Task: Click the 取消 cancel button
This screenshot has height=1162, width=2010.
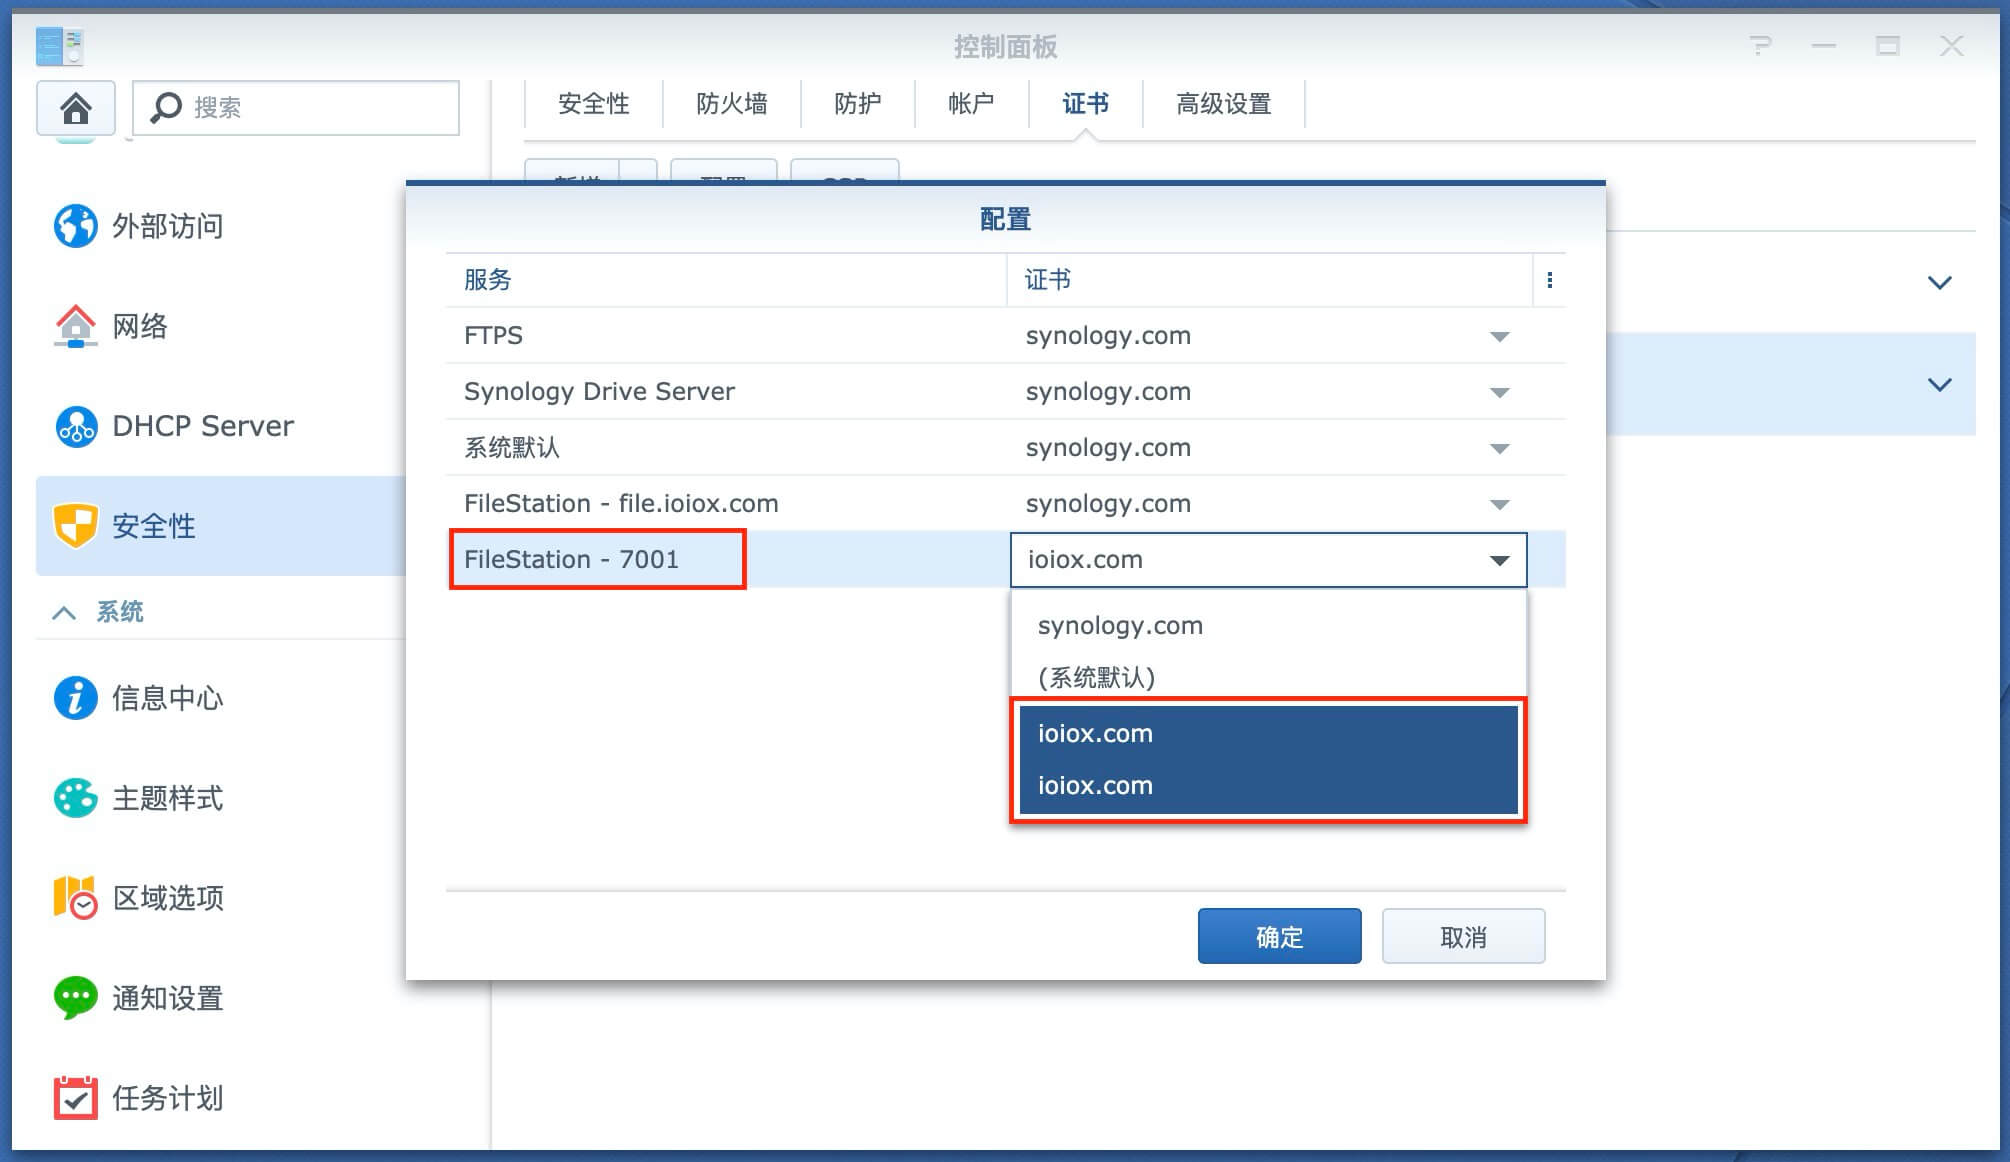Action: (1464, 936)
